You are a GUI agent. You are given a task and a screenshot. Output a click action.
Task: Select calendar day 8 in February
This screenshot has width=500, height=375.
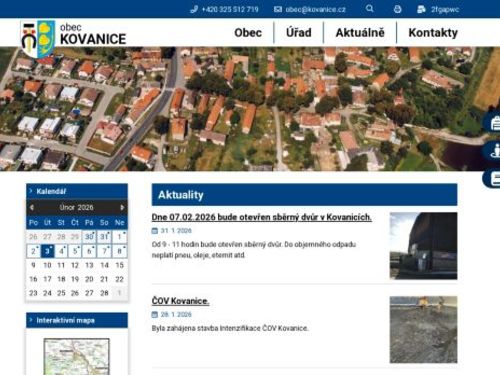click(x=119, y=251)
